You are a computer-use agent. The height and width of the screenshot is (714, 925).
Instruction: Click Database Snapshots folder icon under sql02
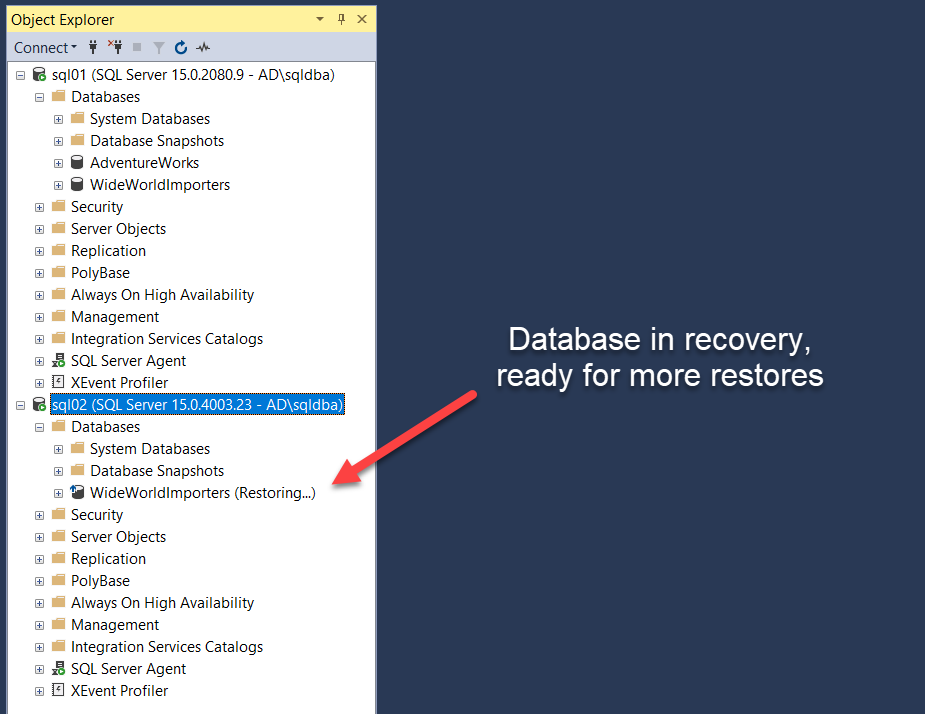77,470
